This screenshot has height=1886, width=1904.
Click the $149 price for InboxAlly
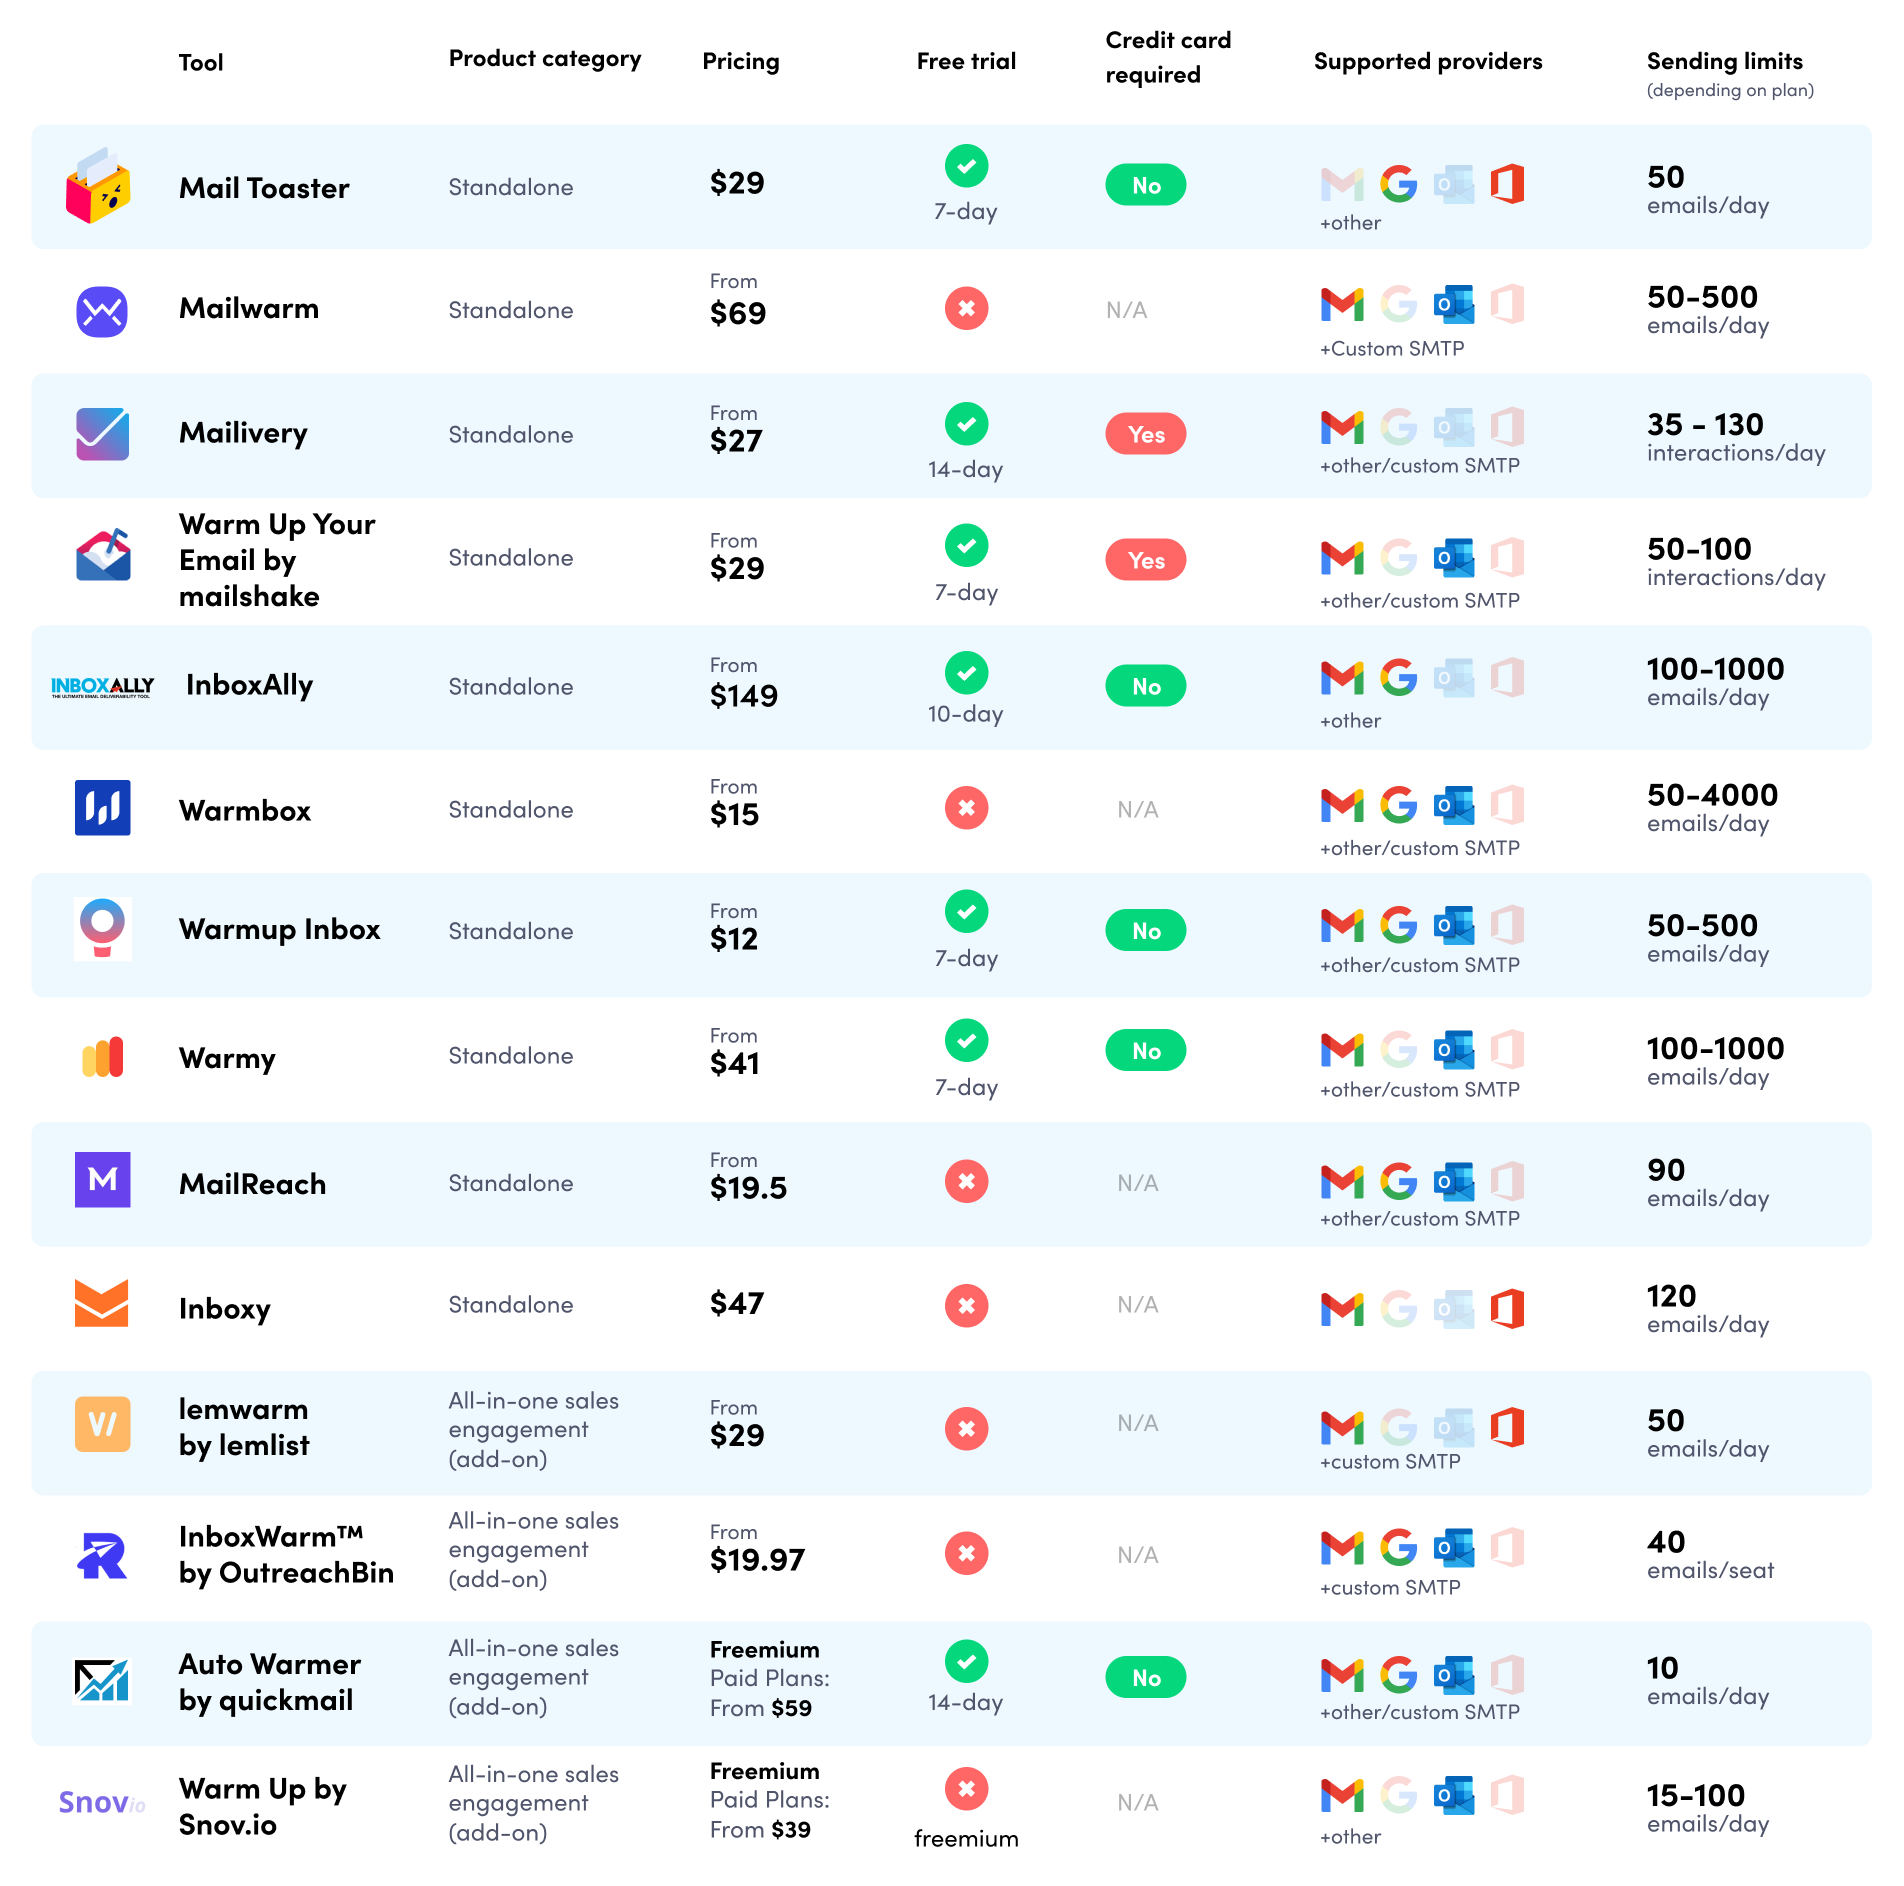coord(743,696)
